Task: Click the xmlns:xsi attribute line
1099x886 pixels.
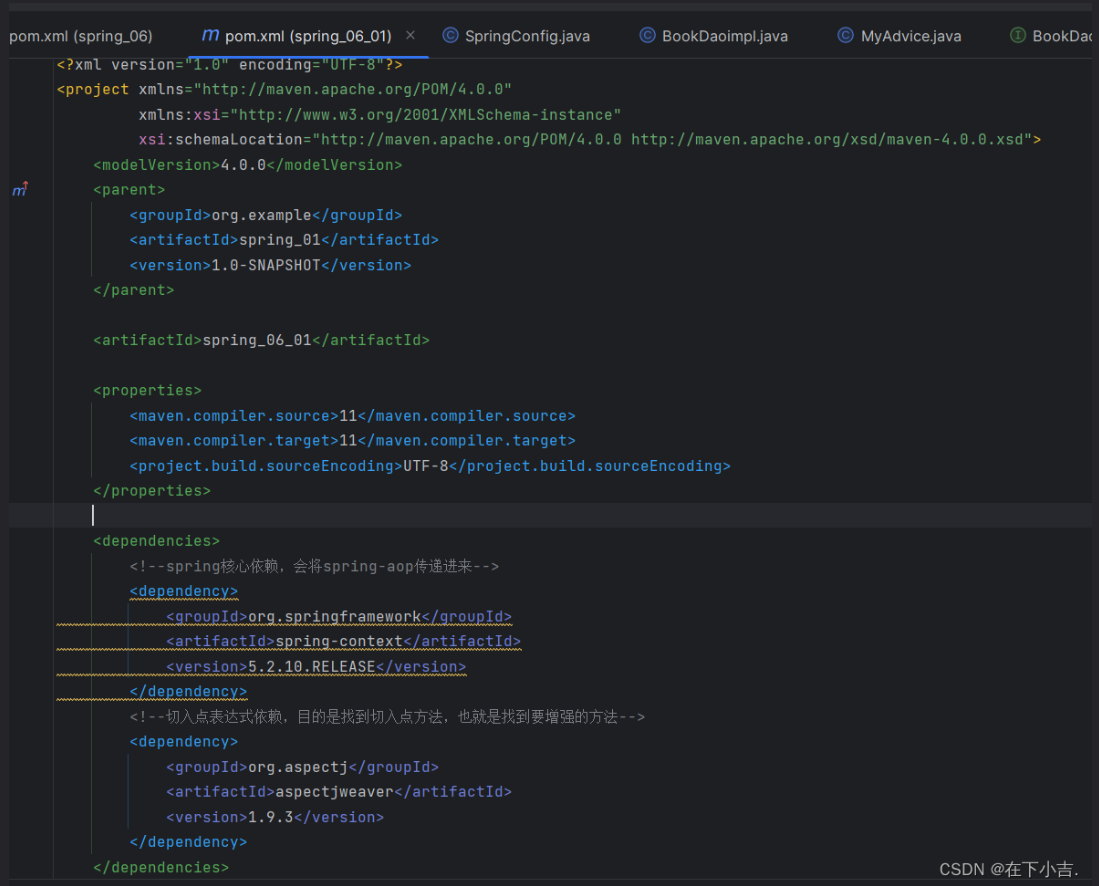Action: tap(380, 114)
